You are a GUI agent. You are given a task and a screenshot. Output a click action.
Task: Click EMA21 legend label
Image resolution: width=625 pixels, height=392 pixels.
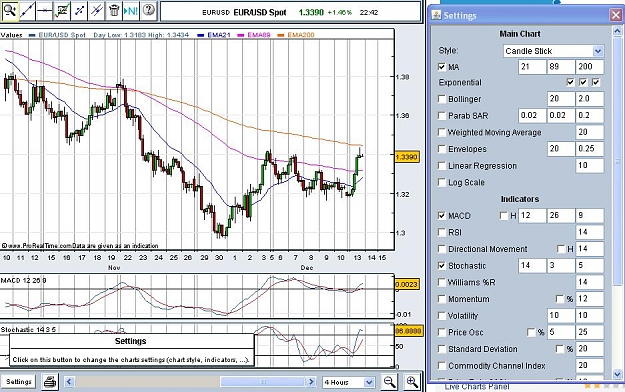219,35
